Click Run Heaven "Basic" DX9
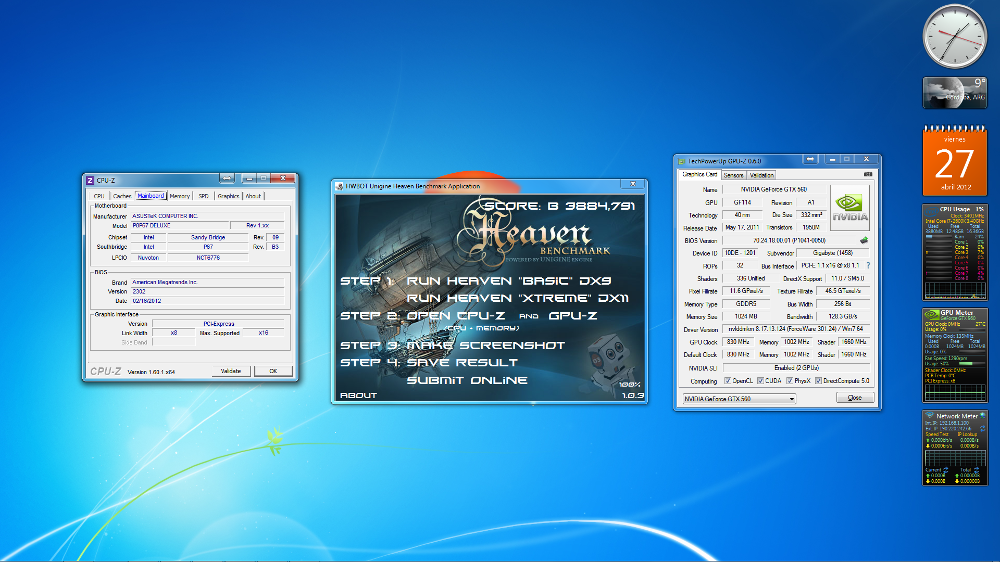Viewport: 1000px width, 562px height. pyautogui.click(x=508, y=281)
